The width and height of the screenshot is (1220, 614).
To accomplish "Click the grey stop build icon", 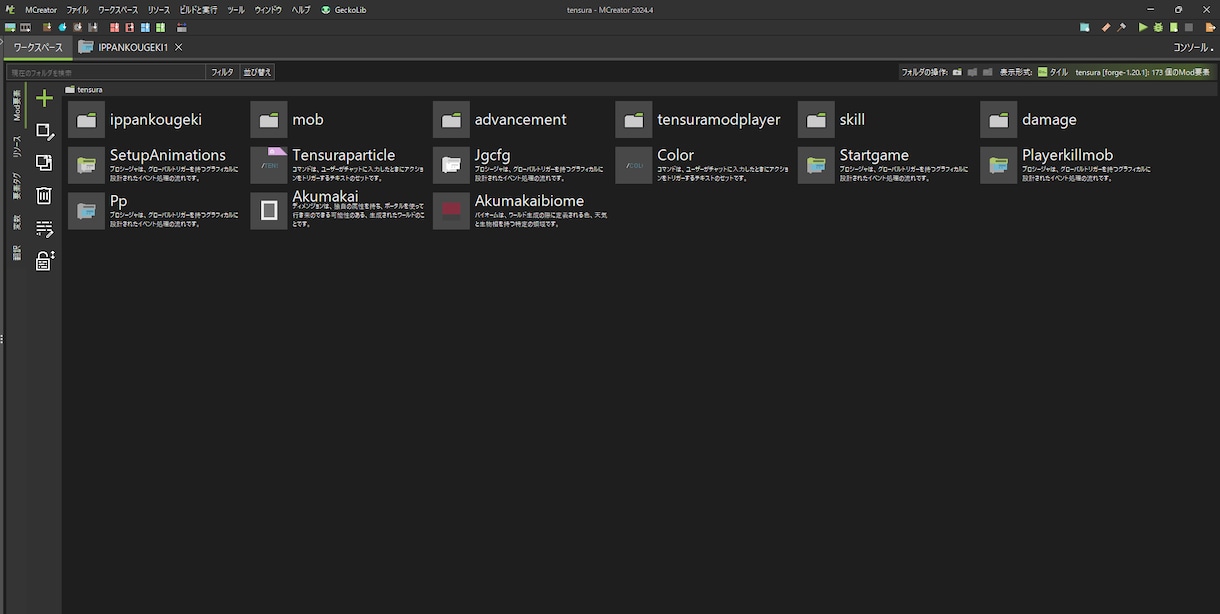I will (x=1189, y=28).
